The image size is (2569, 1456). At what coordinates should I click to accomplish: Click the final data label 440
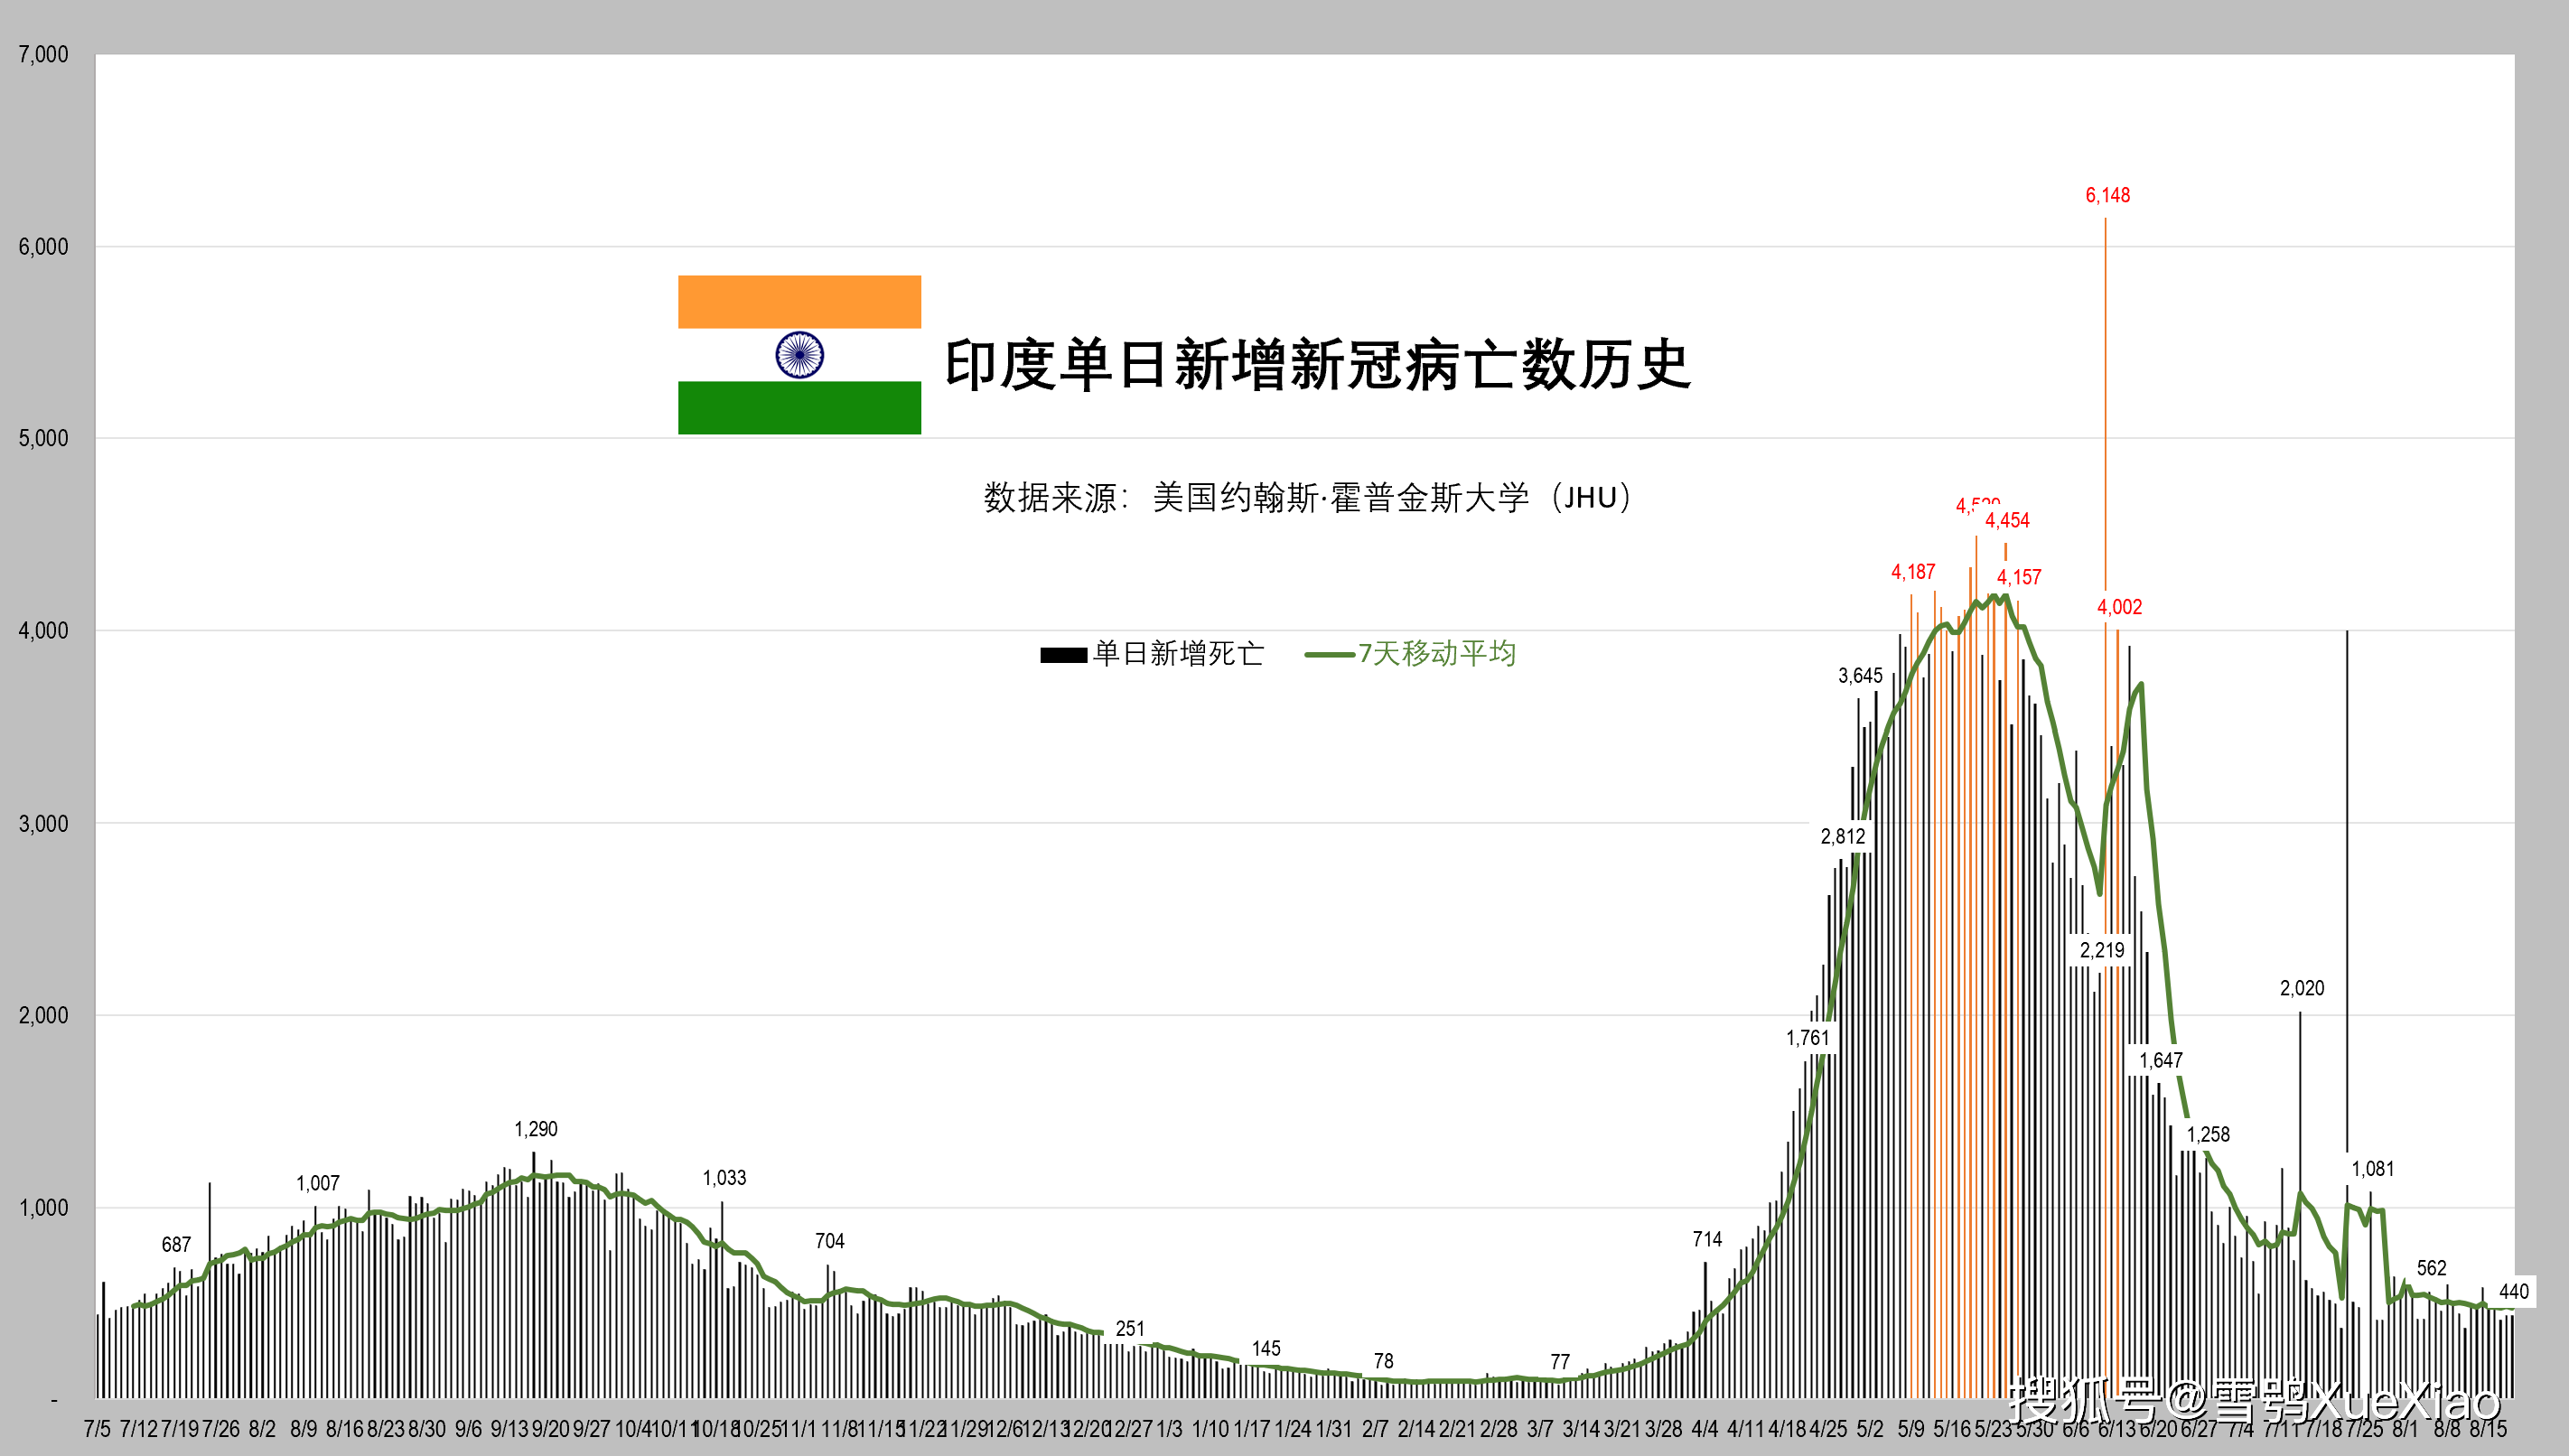click(2514, 1292)
